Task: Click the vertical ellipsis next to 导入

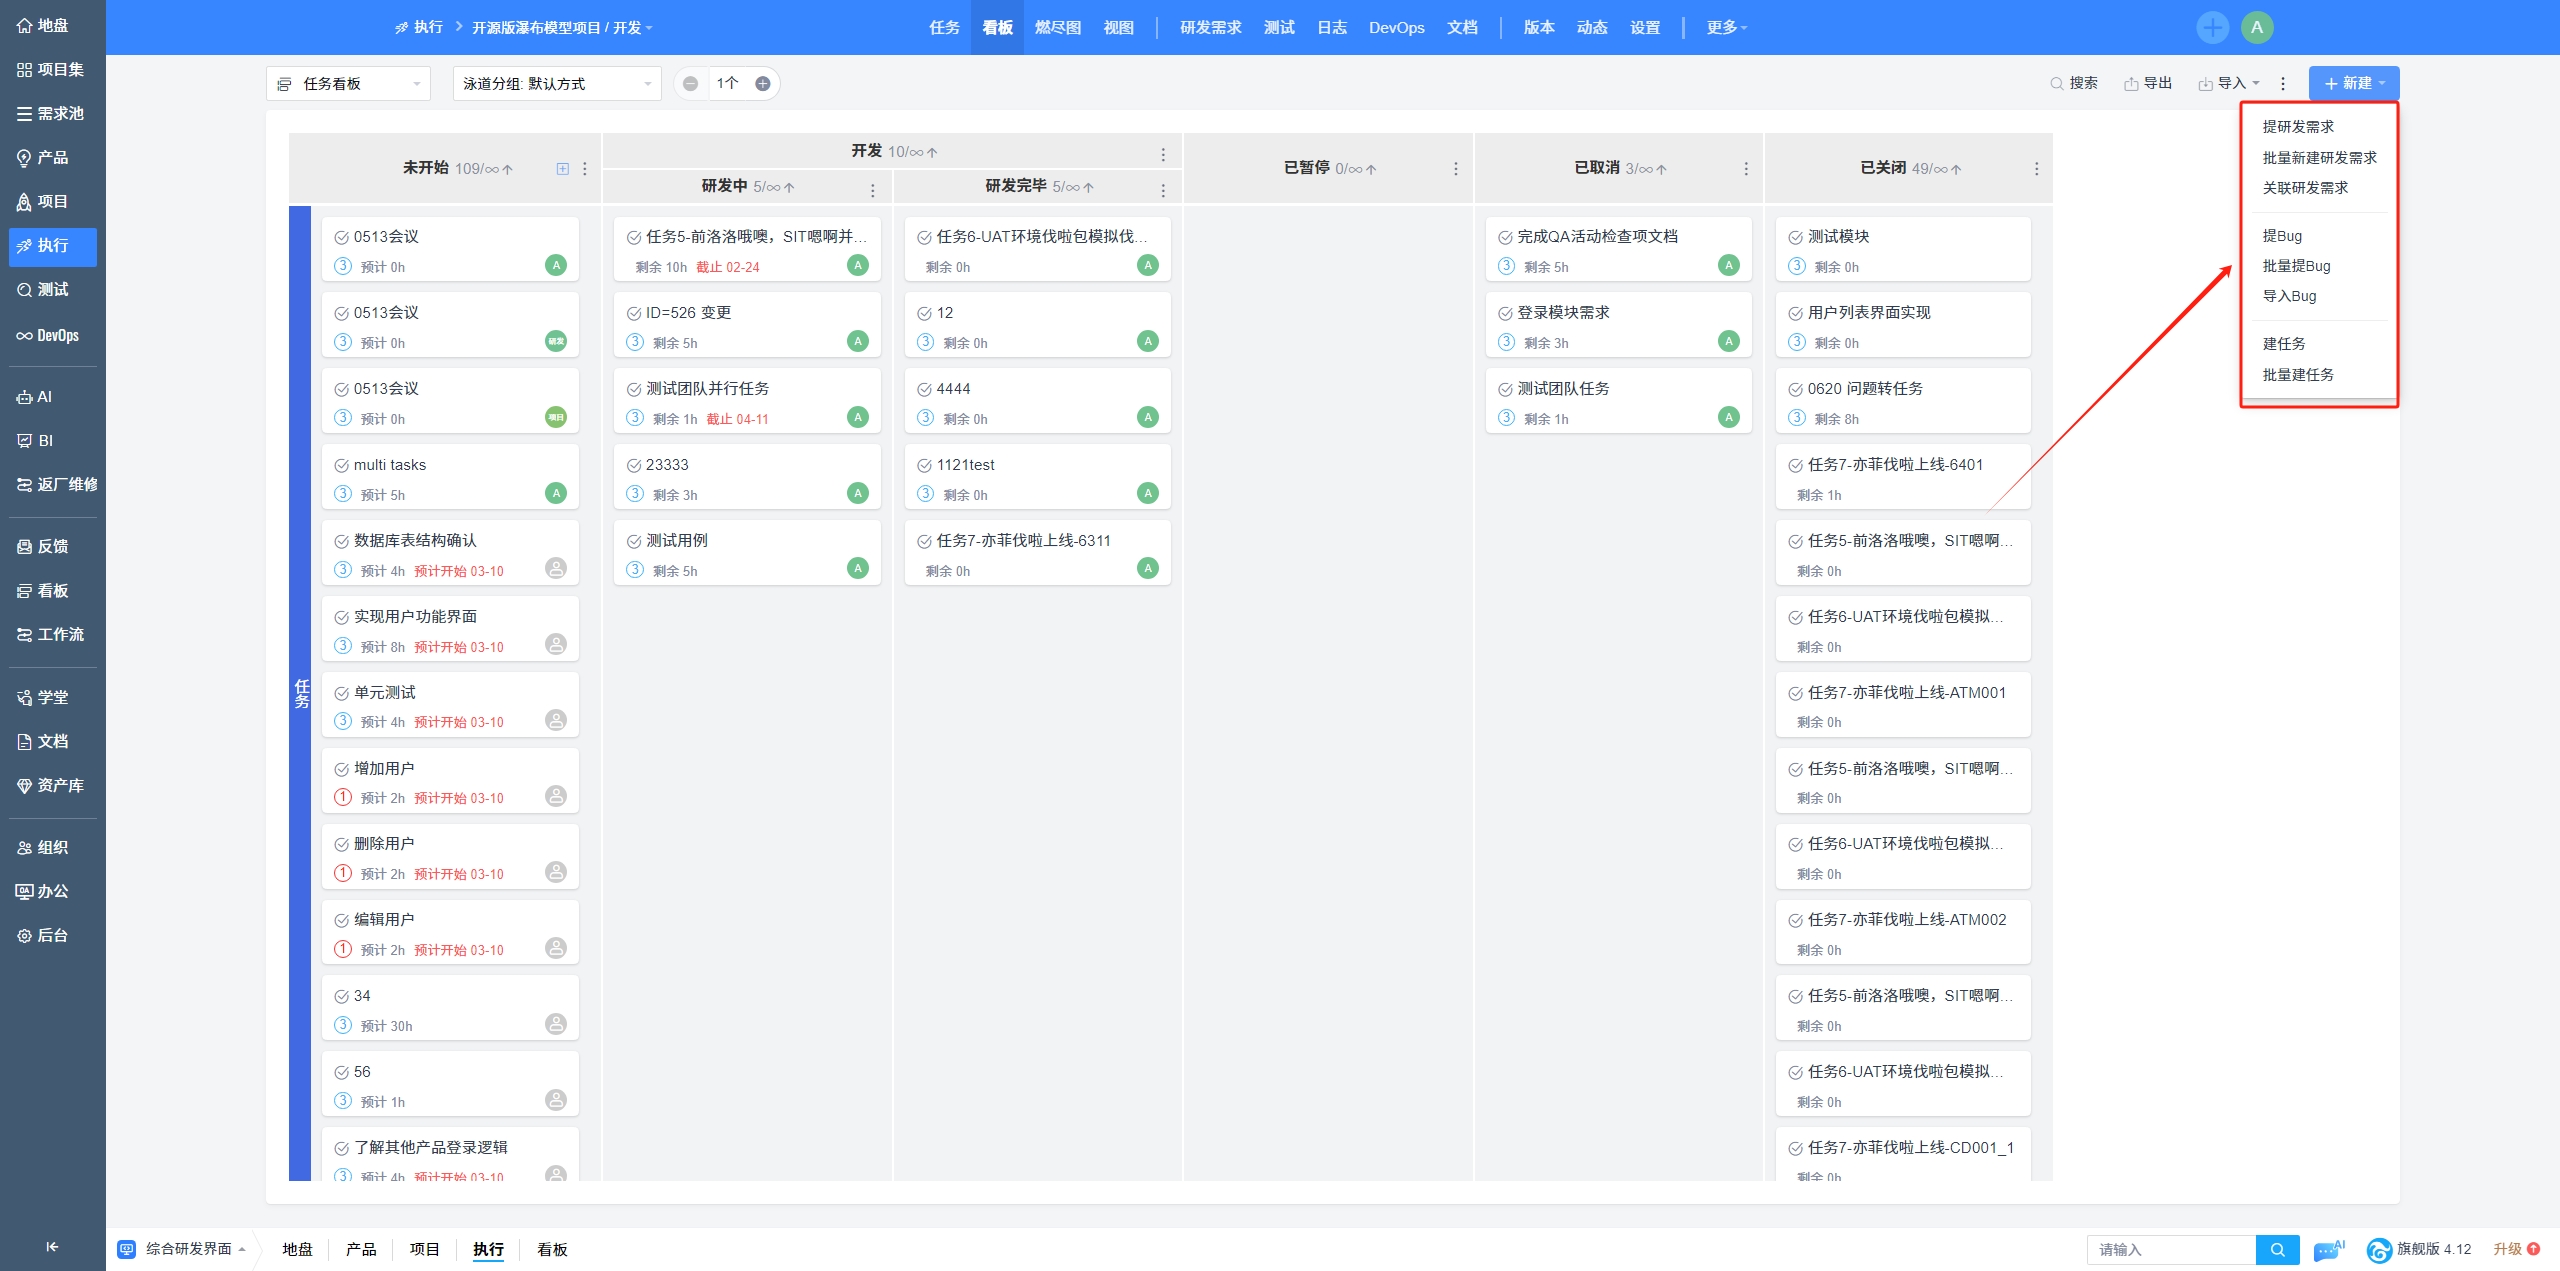Action: (x=2283, y=84)
